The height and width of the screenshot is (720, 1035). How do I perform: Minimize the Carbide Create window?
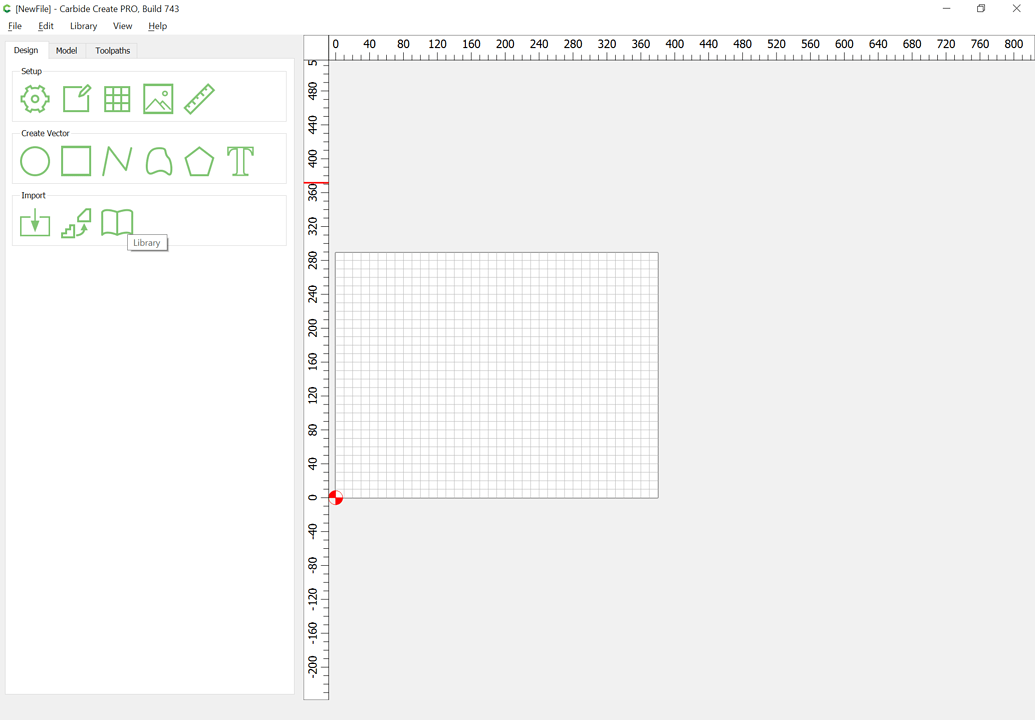pyautogui.click(x=947, y=9)
